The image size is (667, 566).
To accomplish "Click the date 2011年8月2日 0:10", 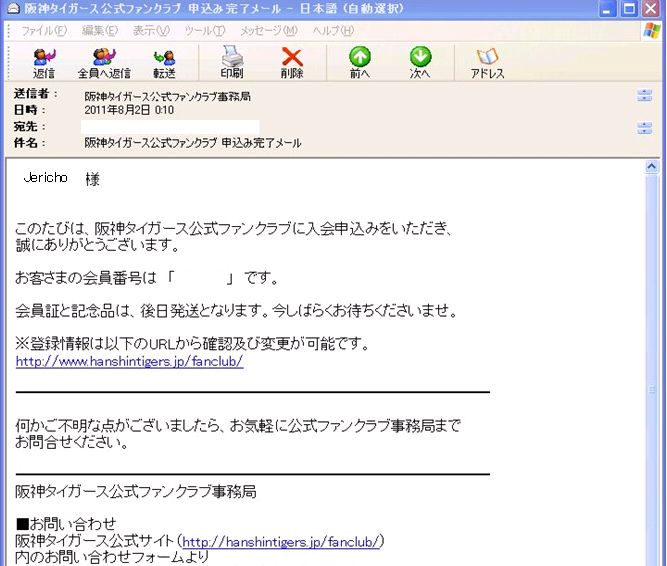I will [x=129, y=110].
